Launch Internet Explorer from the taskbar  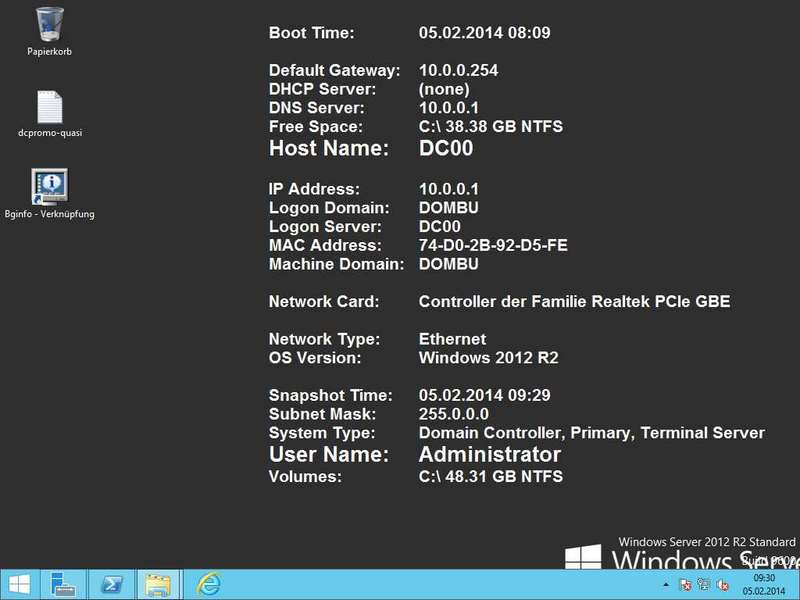click(x=208, y=585)
